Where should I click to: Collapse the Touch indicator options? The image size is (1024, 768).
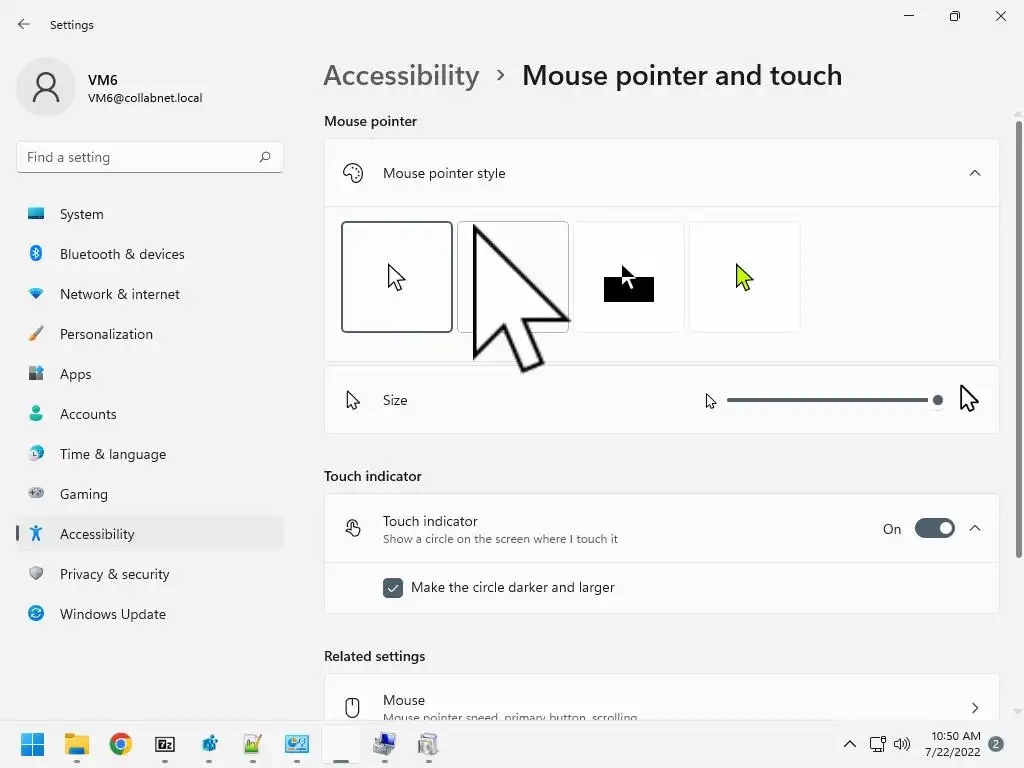974,528
